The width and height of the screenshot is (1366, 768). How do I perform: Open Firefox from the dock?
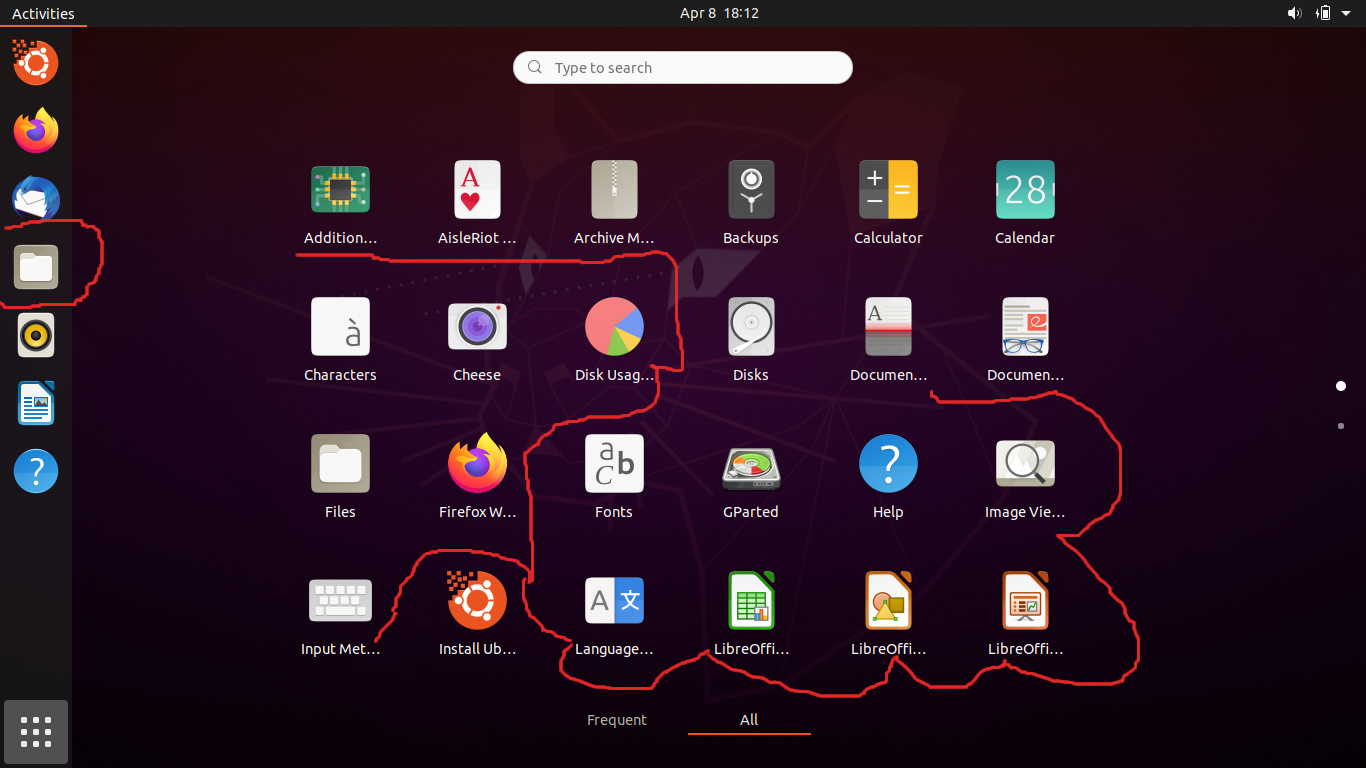tap(36, 131)
